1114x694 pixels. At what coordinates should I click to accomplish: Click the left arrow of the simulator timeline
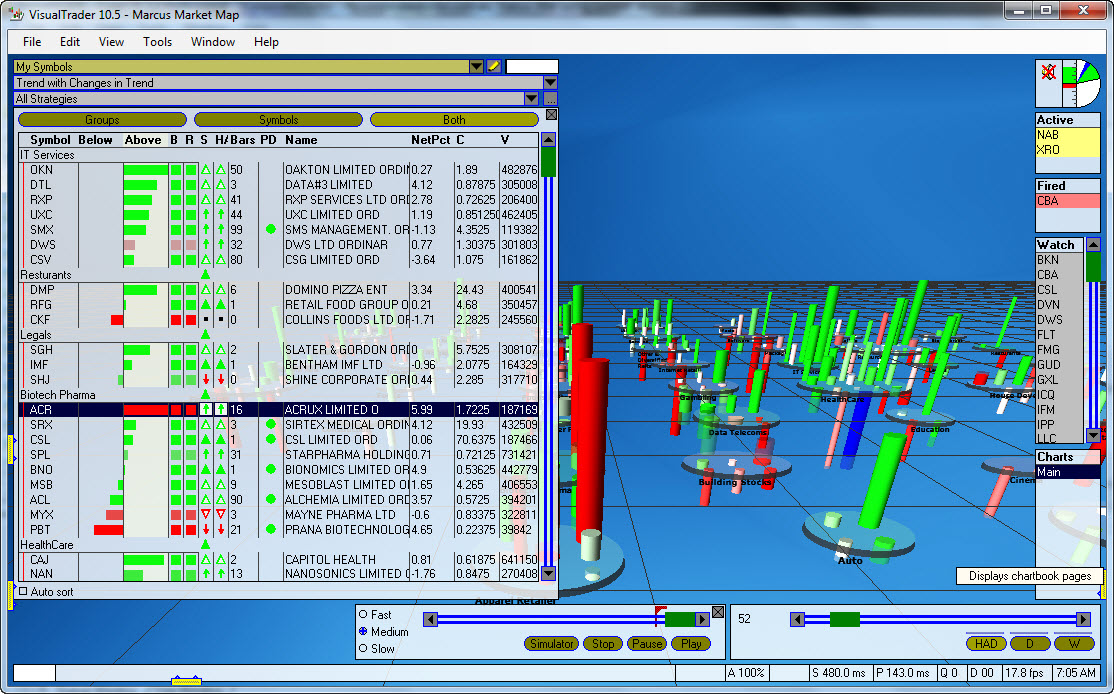(431, 619)
